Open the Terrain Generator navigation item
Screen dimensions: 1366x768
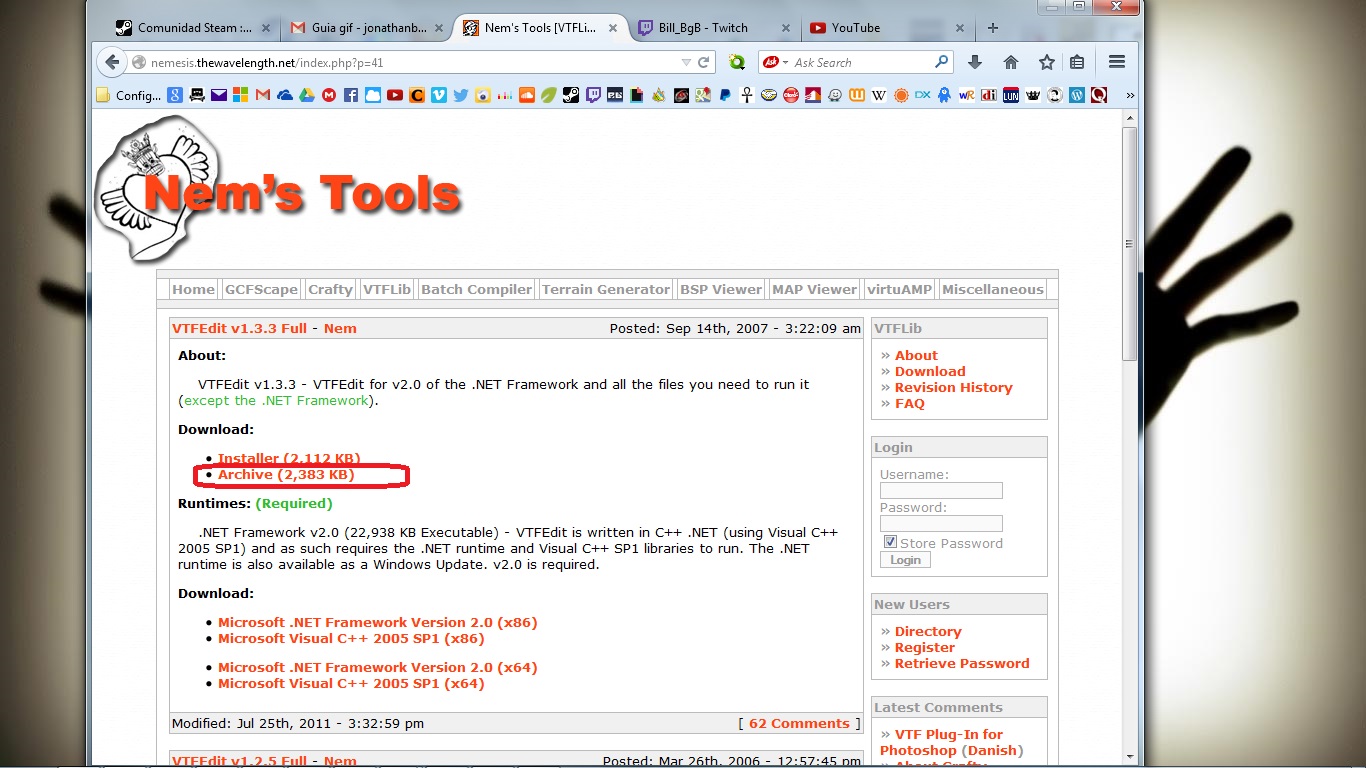click(x=606, y=289)
